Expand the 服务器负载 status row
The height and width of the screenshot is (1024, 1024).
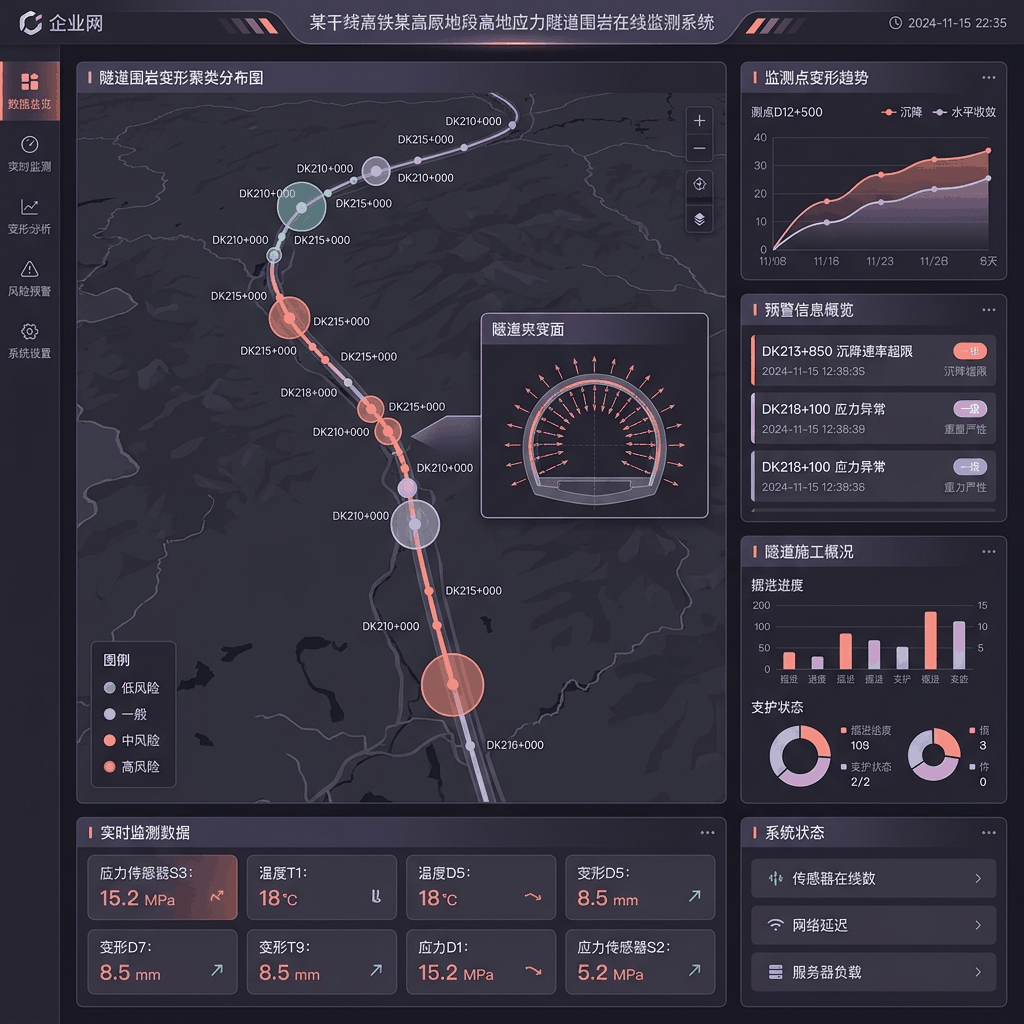[873, 972]
